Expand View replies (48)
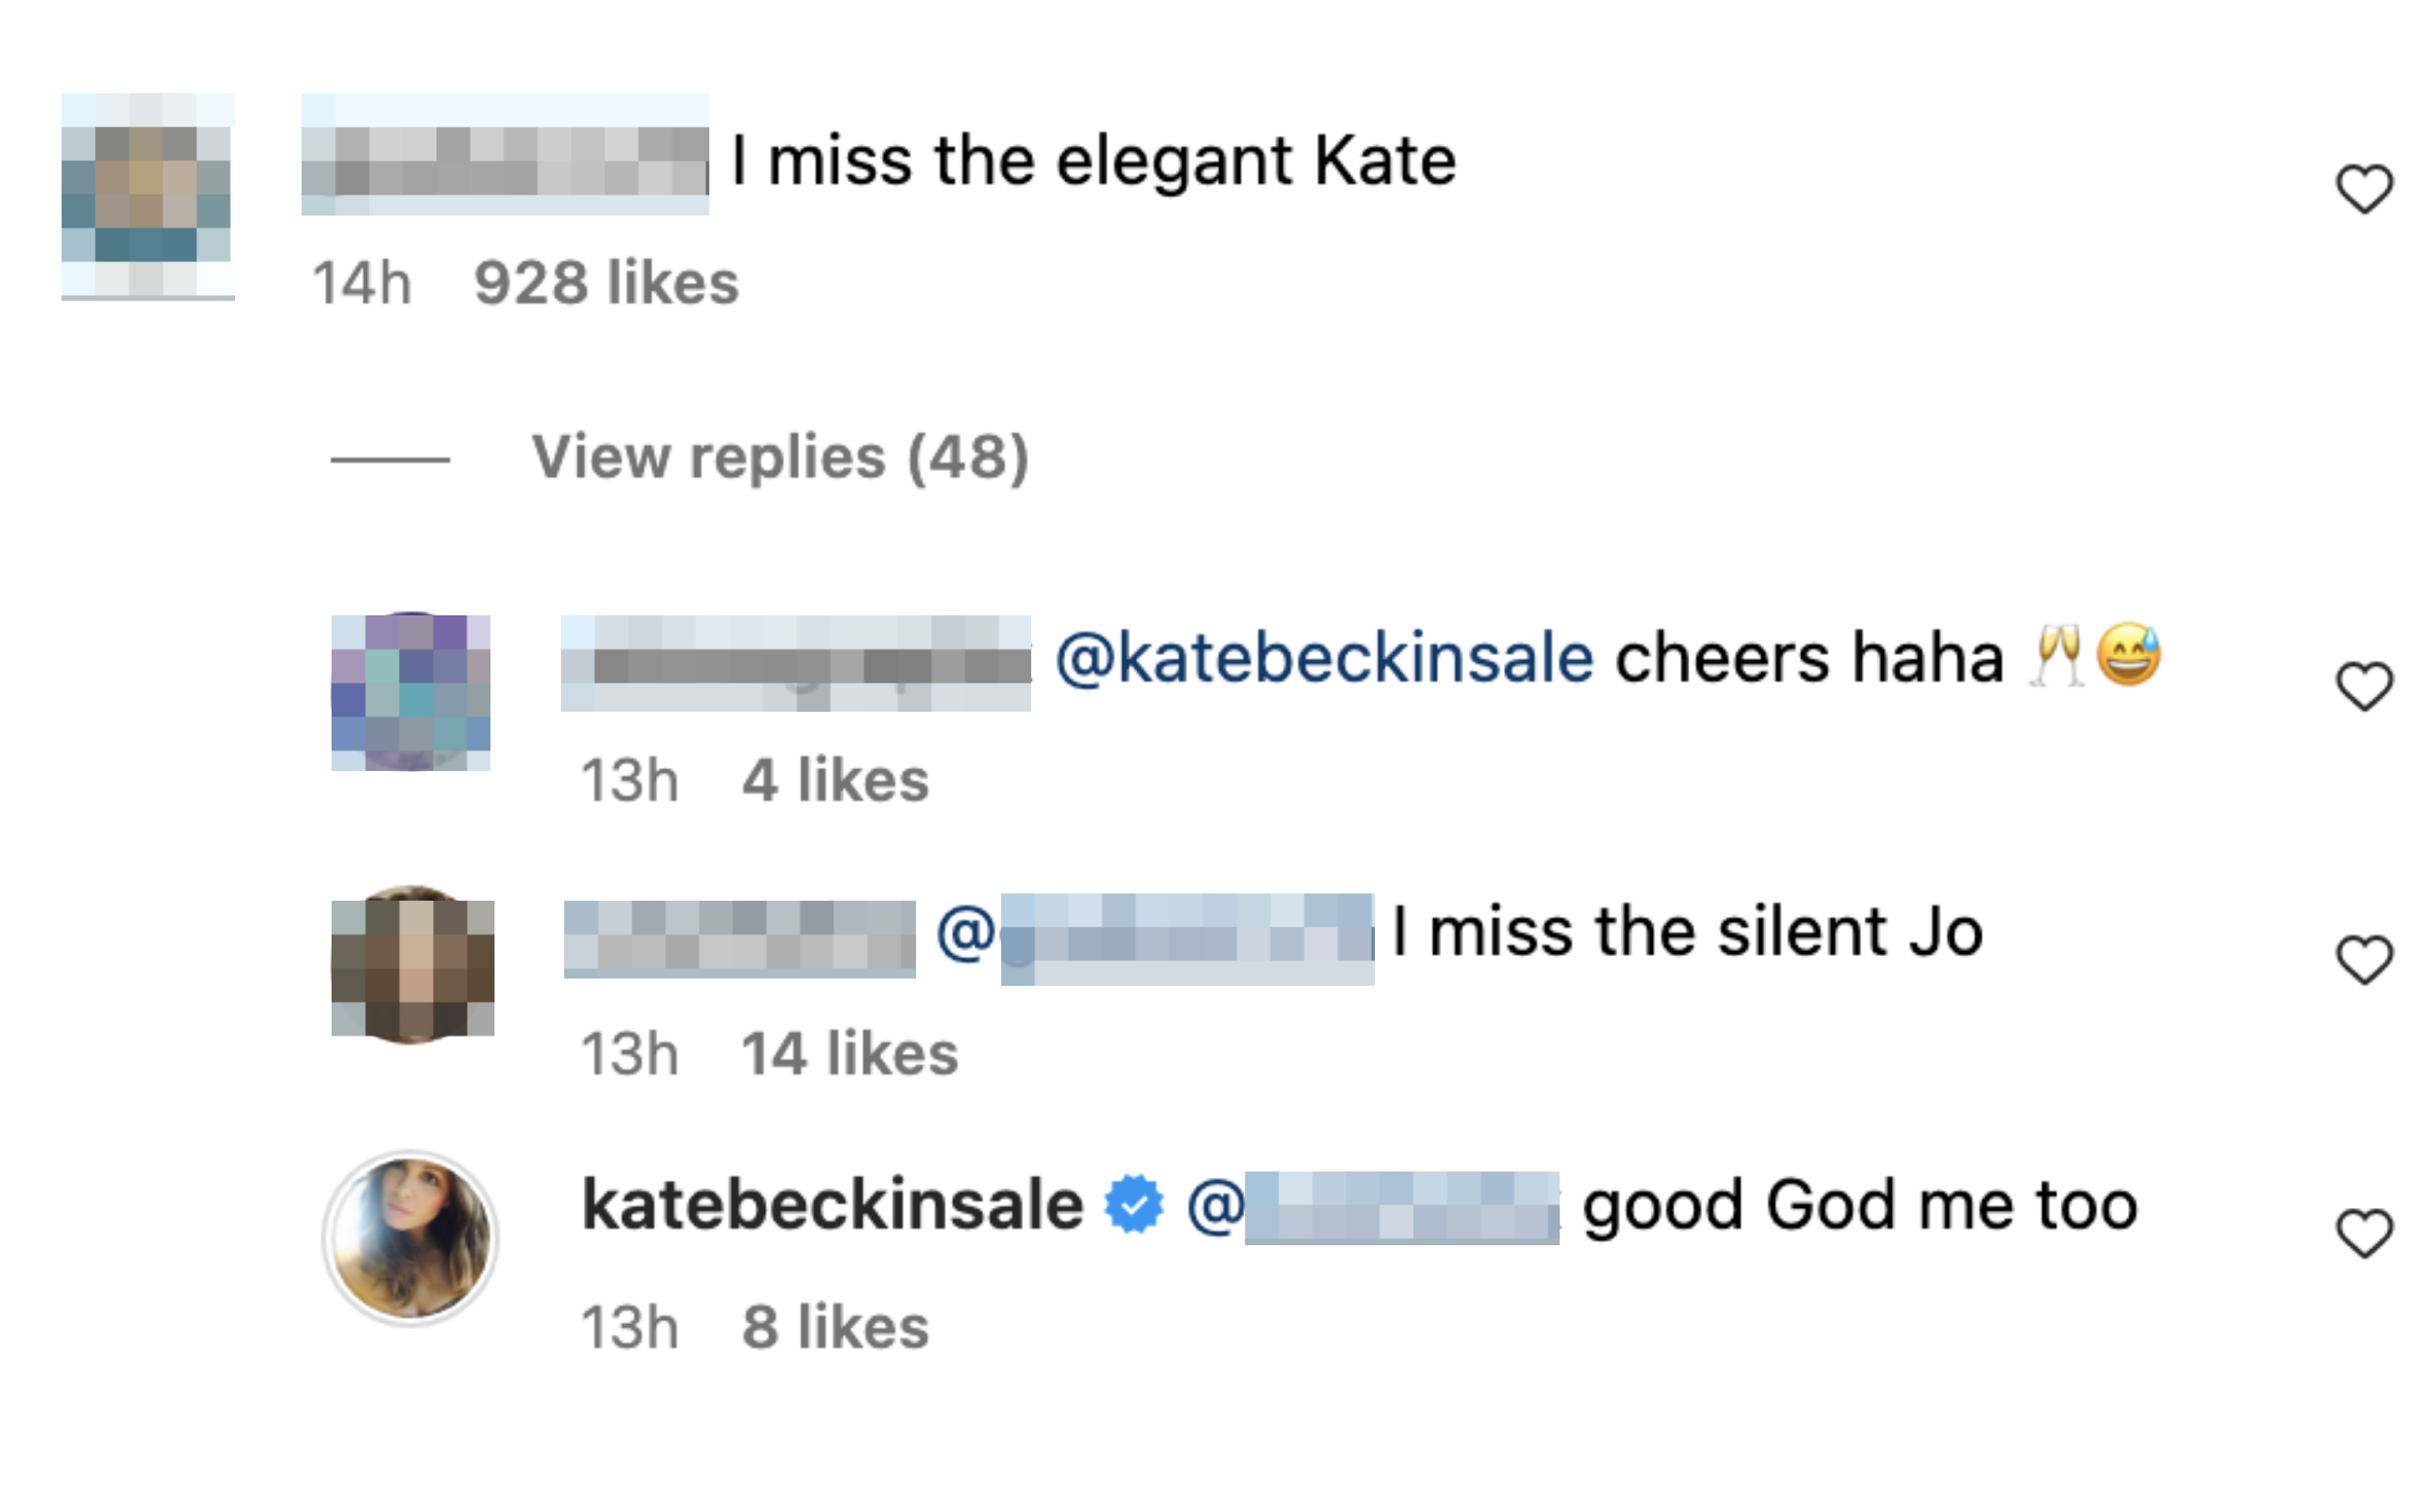This screenshot has height=1512, width=2432. pyautogui.click(x=779, y=458)
